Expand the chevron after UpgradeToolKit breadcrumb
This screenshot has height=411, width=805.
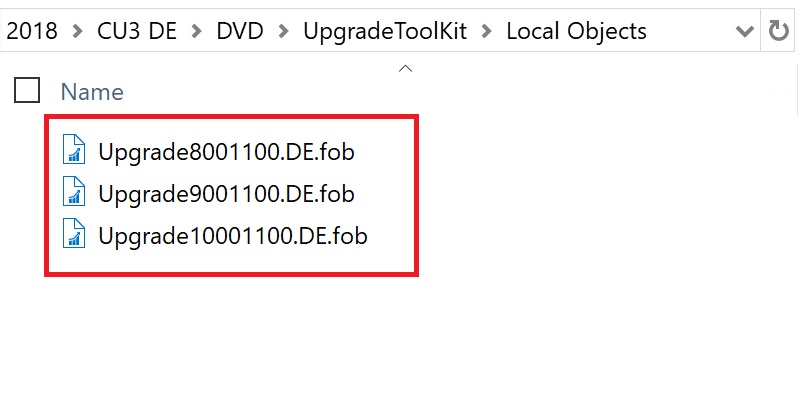tap(487, 31)
